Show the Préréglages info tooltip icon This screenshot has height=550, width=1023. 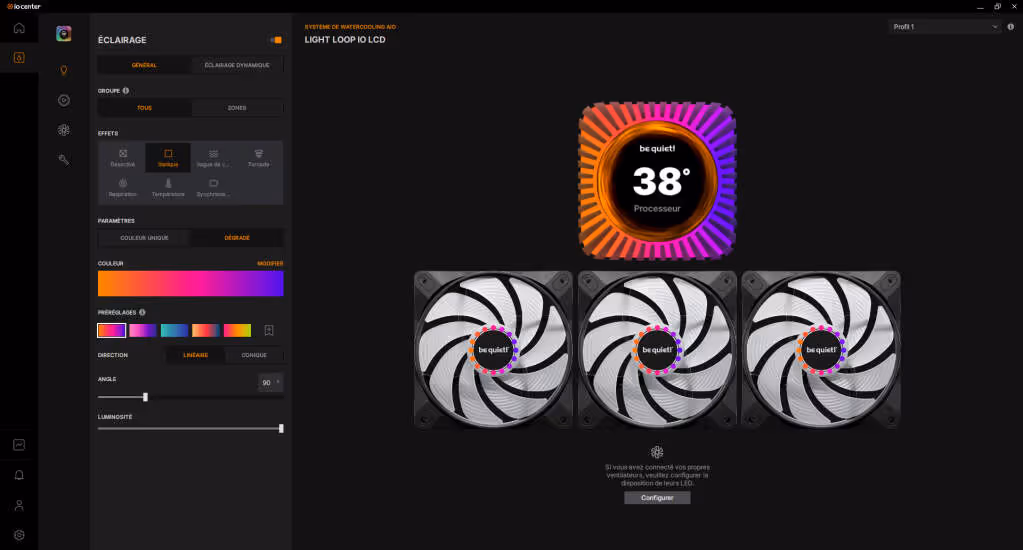coord(142,313)
